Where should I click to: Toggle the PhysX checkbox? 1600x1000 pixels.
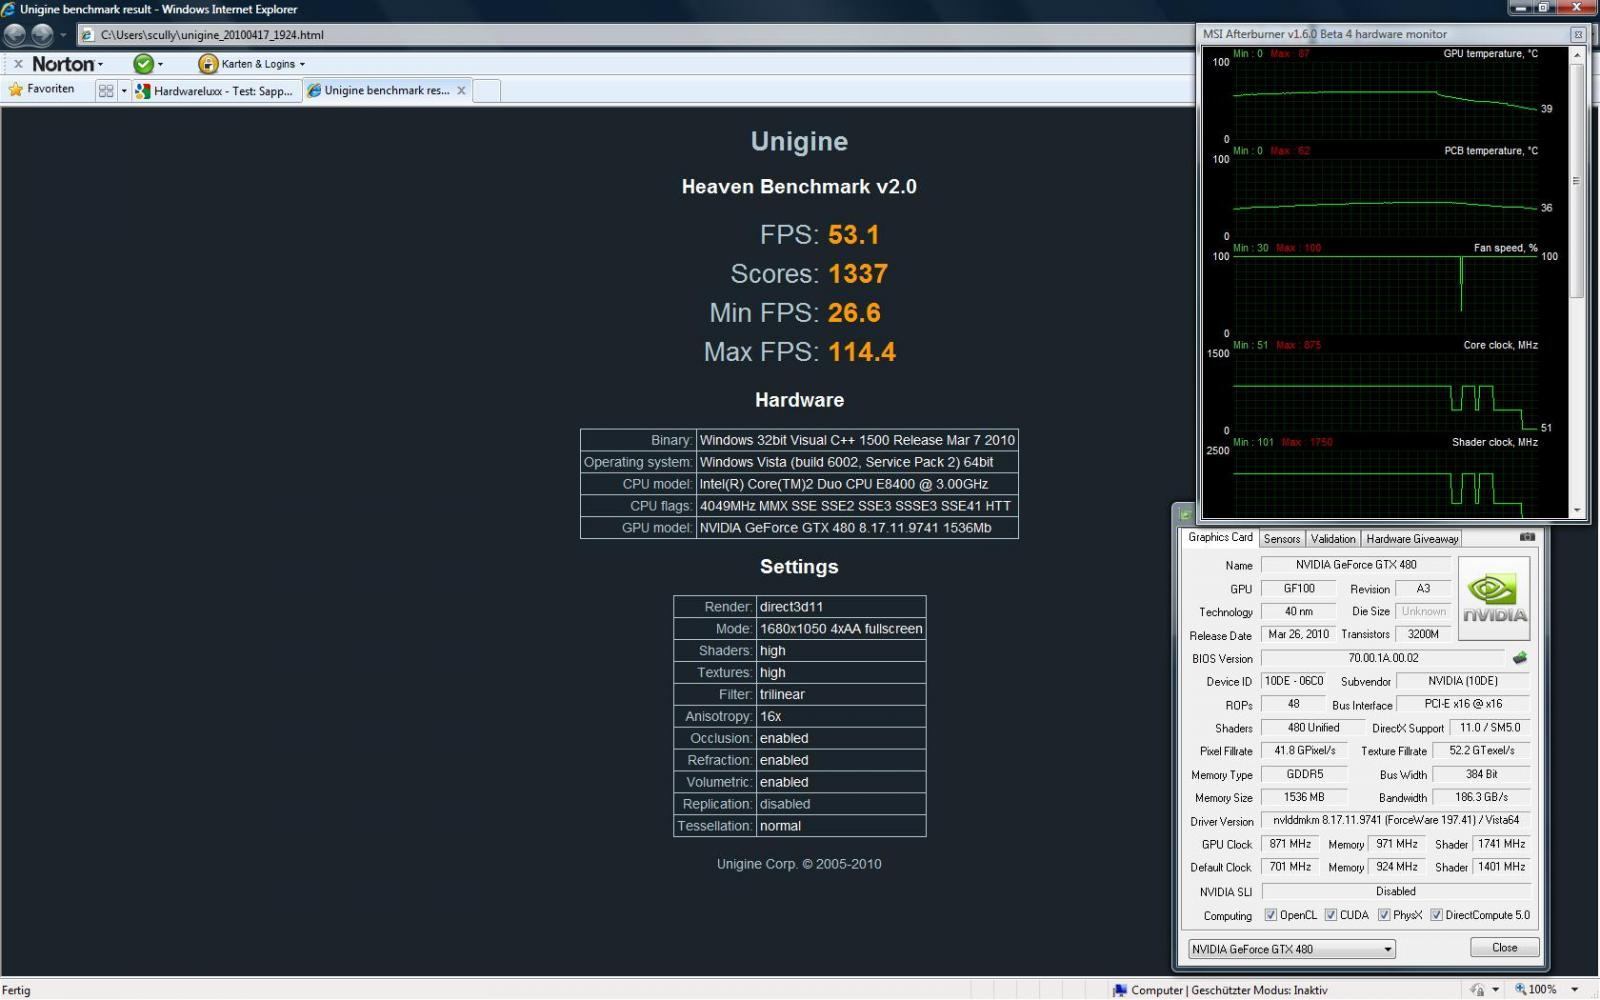1384,915
